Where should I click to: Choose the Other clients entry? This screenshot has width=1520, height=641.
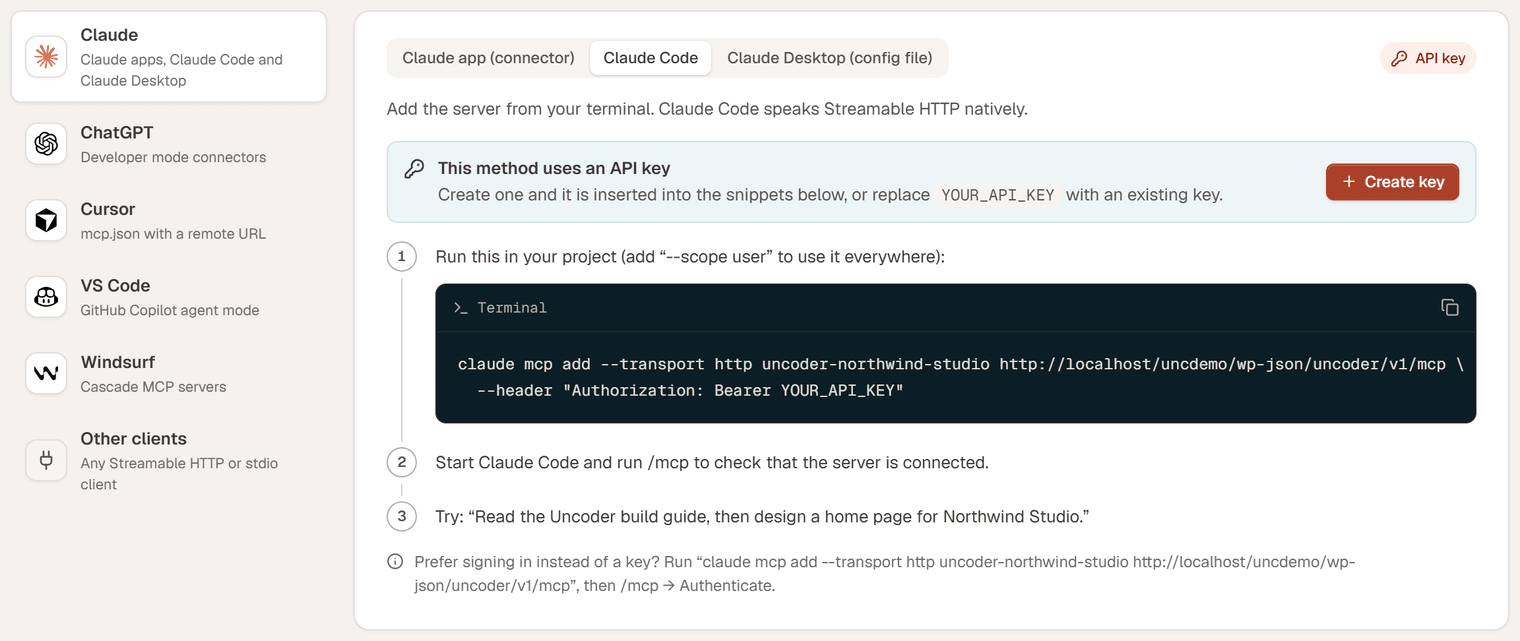(169, 460)
